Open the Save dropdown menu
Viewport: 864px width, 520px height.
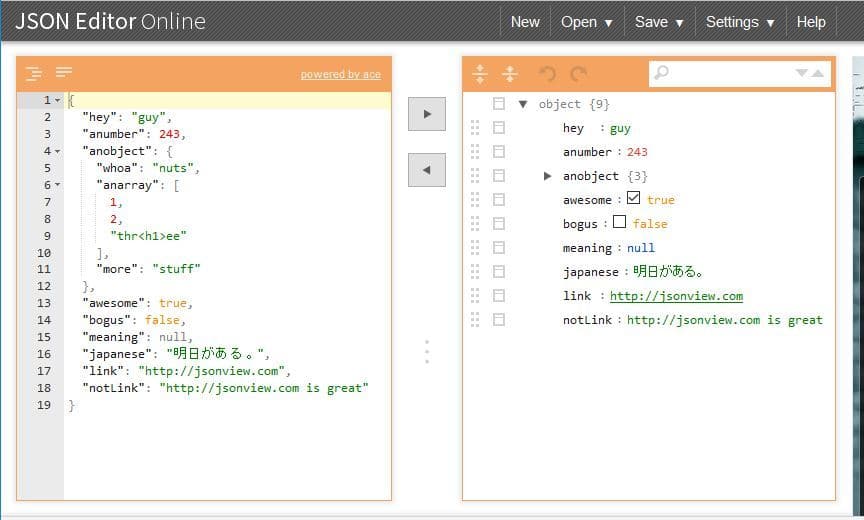tap(659, 22)
